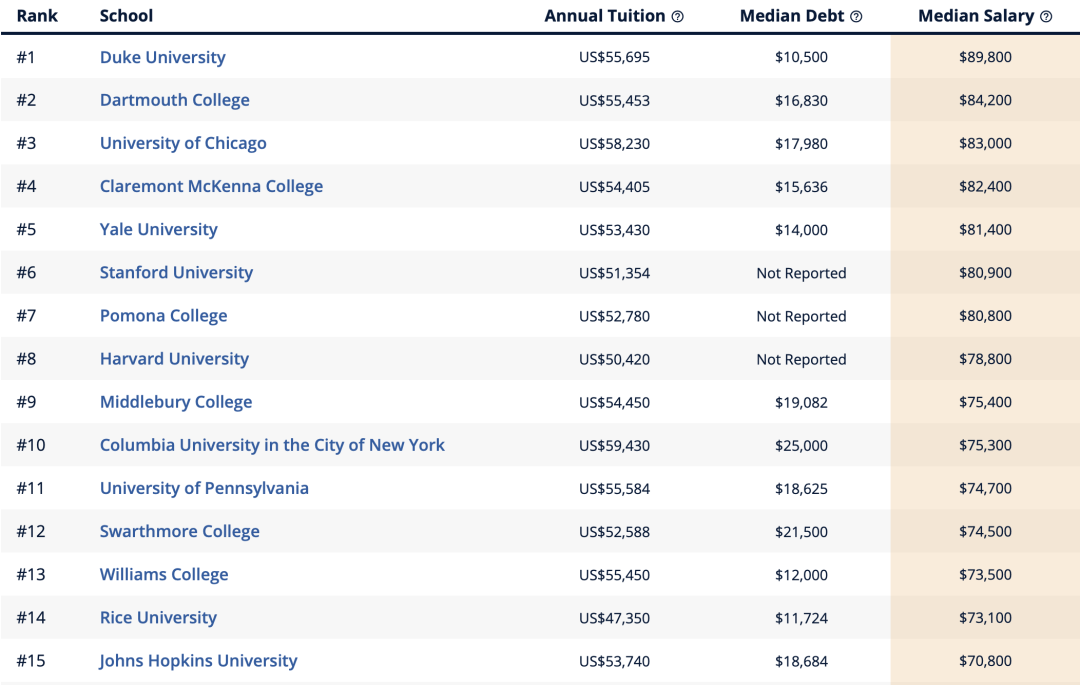Click the Median Debt help icon
This screenshot has width=1080, height=685.
(x=856, y=17)
